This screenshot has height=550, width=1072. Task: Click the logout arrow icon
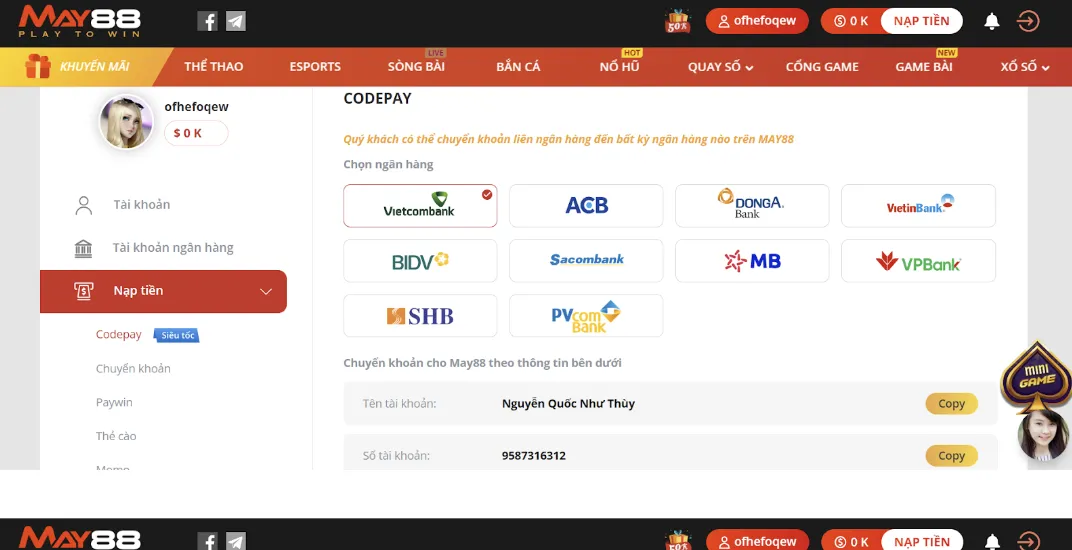coord(1028,21)
